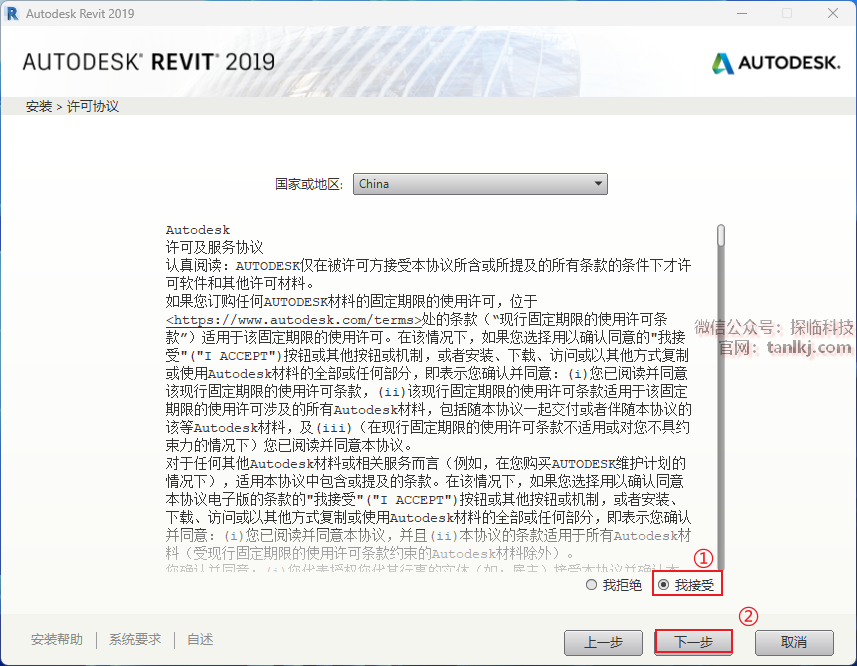Click the Autodesk logo at top right
Image resolution: width=857 pixels, height=666 pixels.
(776, 63)
